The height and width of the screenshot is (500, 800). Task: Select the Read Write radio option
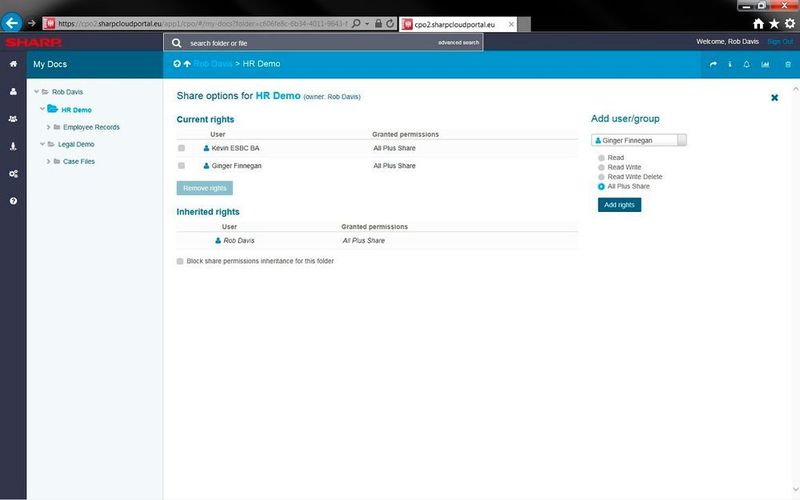[x=601, y=167]
